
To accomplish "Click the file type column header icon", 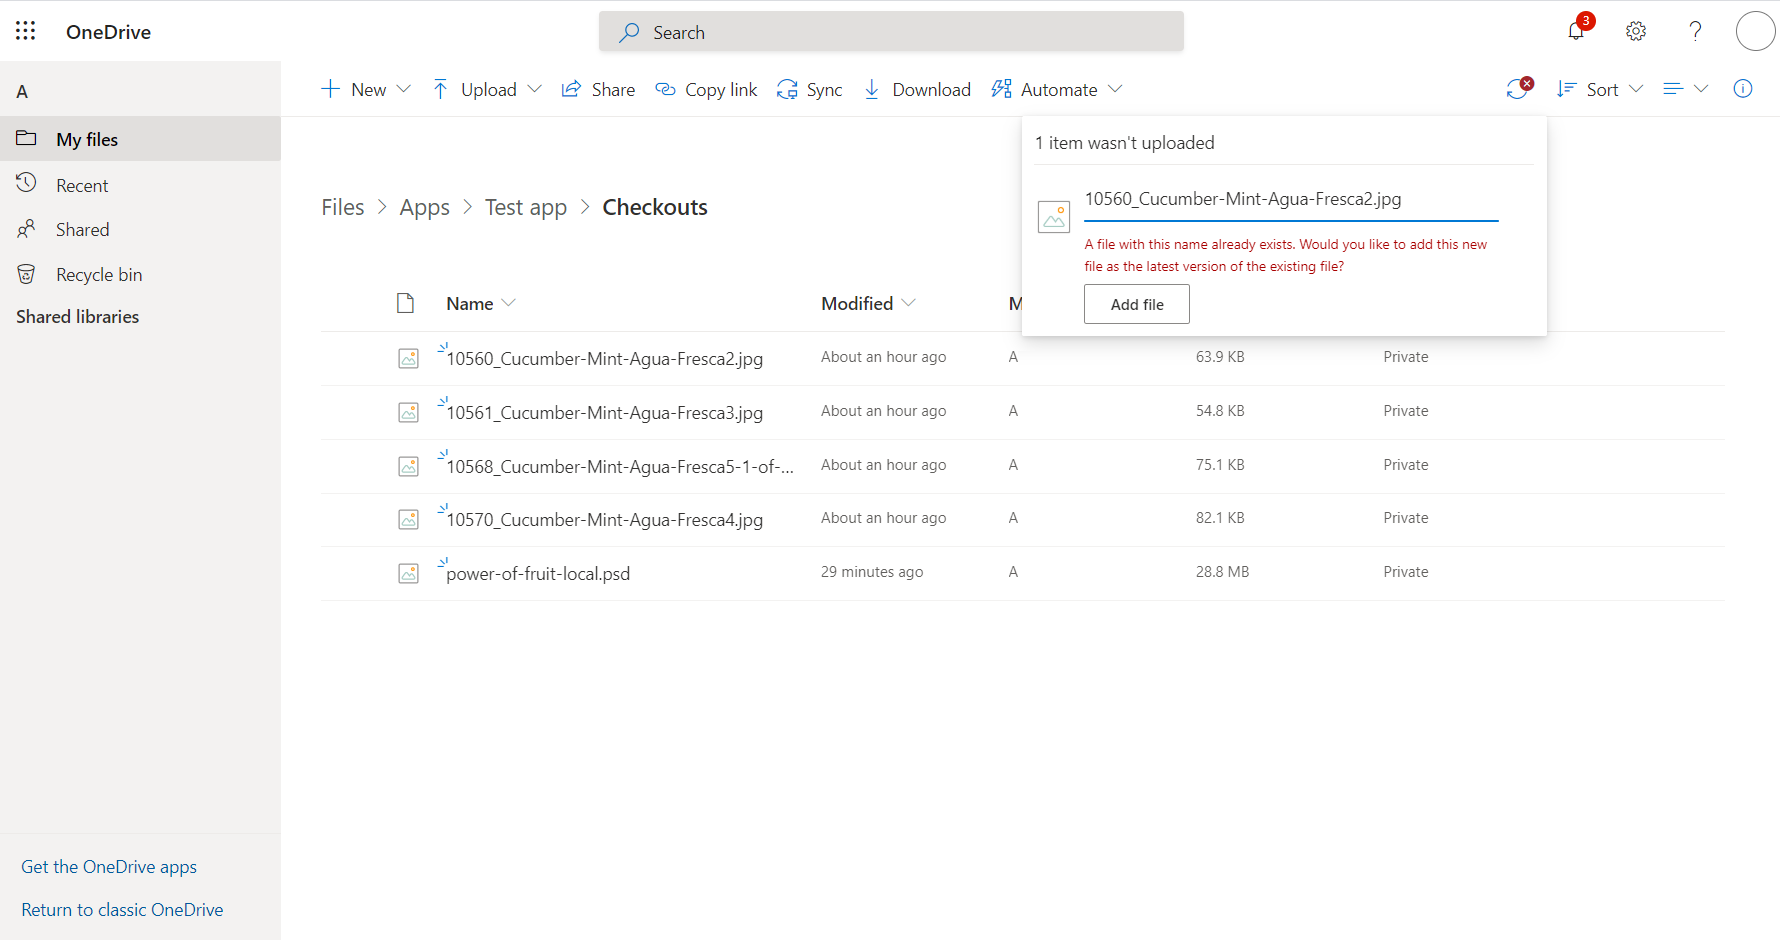I will click(x=405, y=303).
